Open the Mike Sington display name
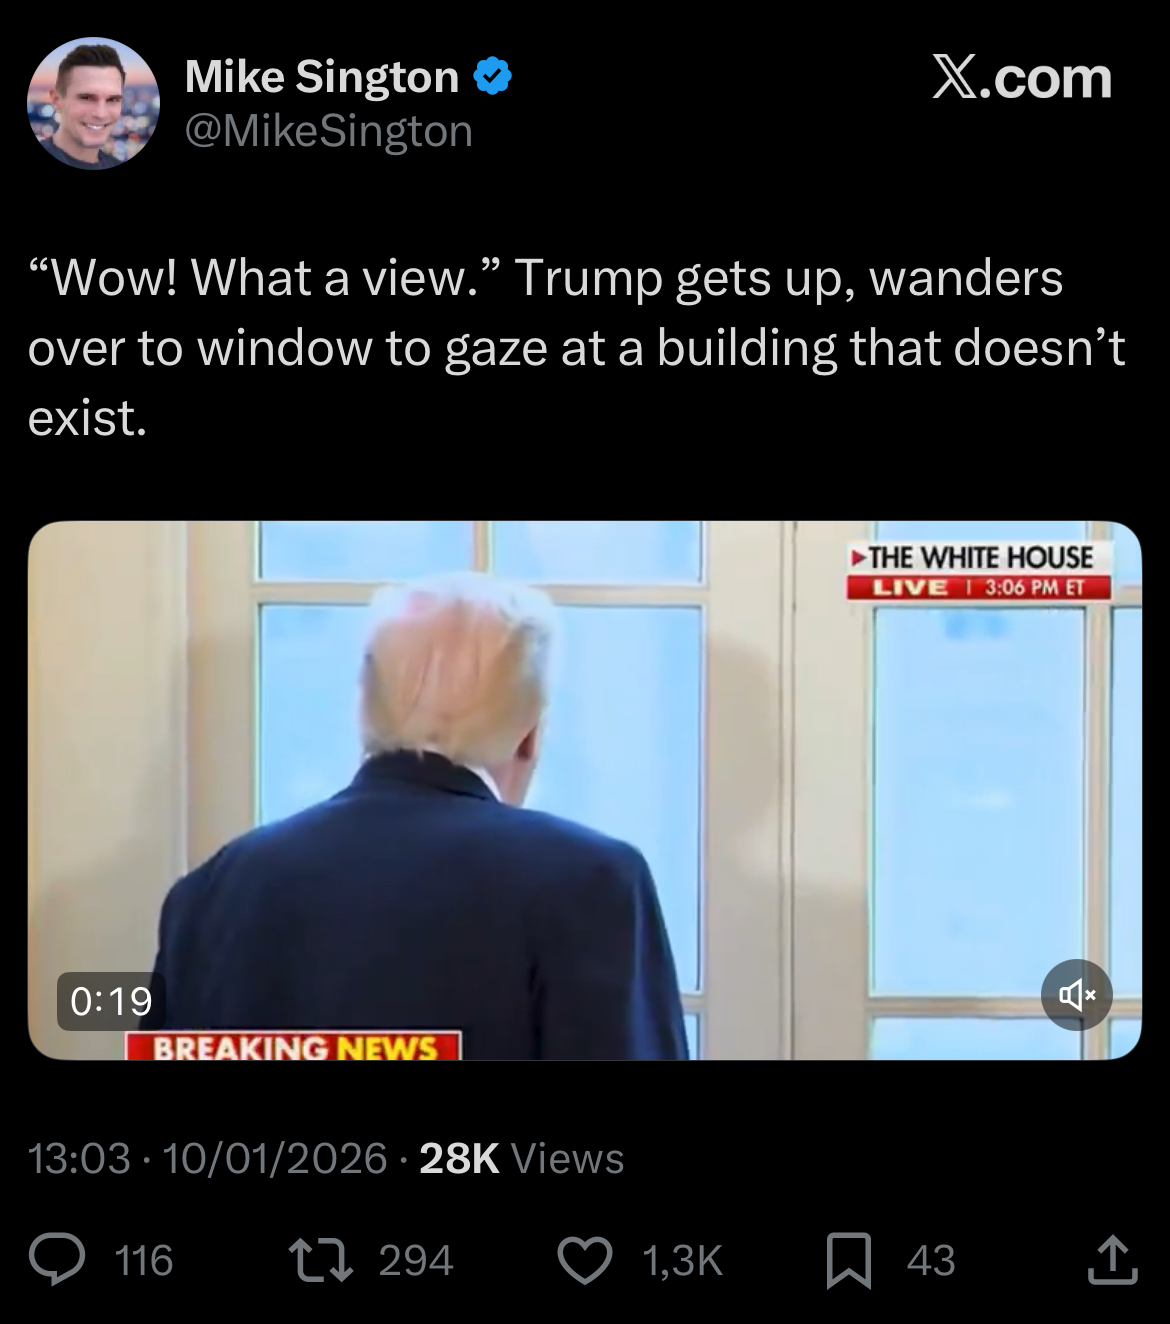The width and height of the screenshot is (1170, 1324). pyautogui.click(x=322, y=76)
